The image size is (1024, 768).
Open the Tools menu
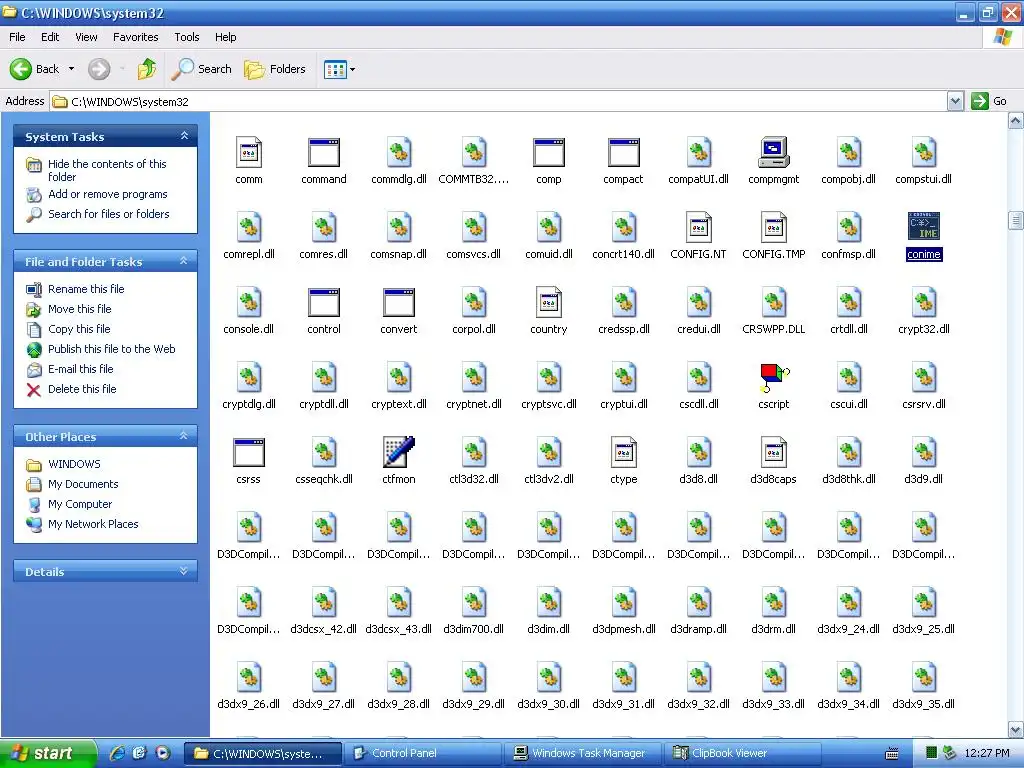click(x=187, y=37)
